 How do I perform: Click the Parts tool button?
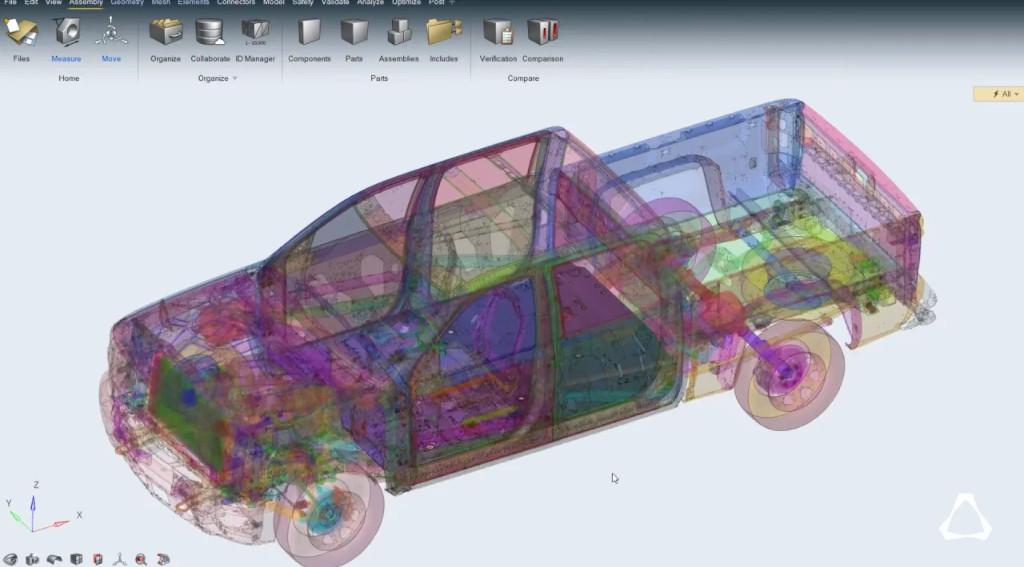pyautogui.click(x=354, y=36)
